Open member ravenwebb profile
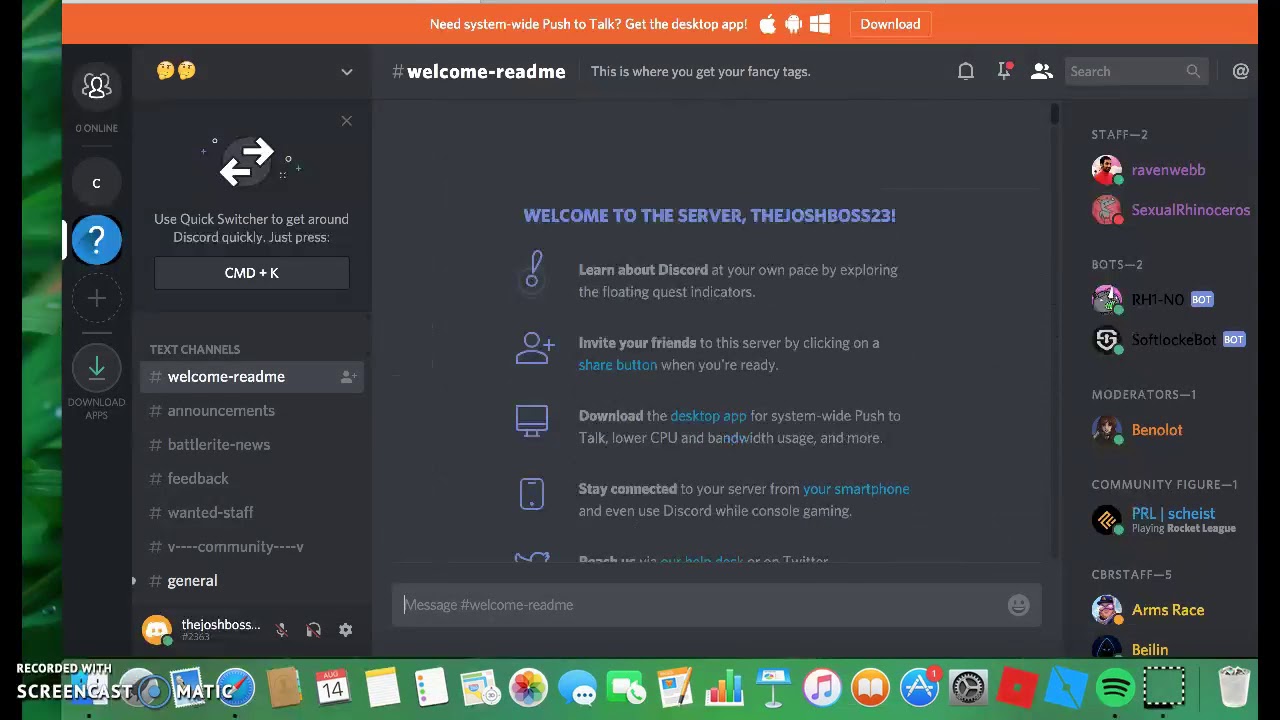 click(x=1170, y=170)
